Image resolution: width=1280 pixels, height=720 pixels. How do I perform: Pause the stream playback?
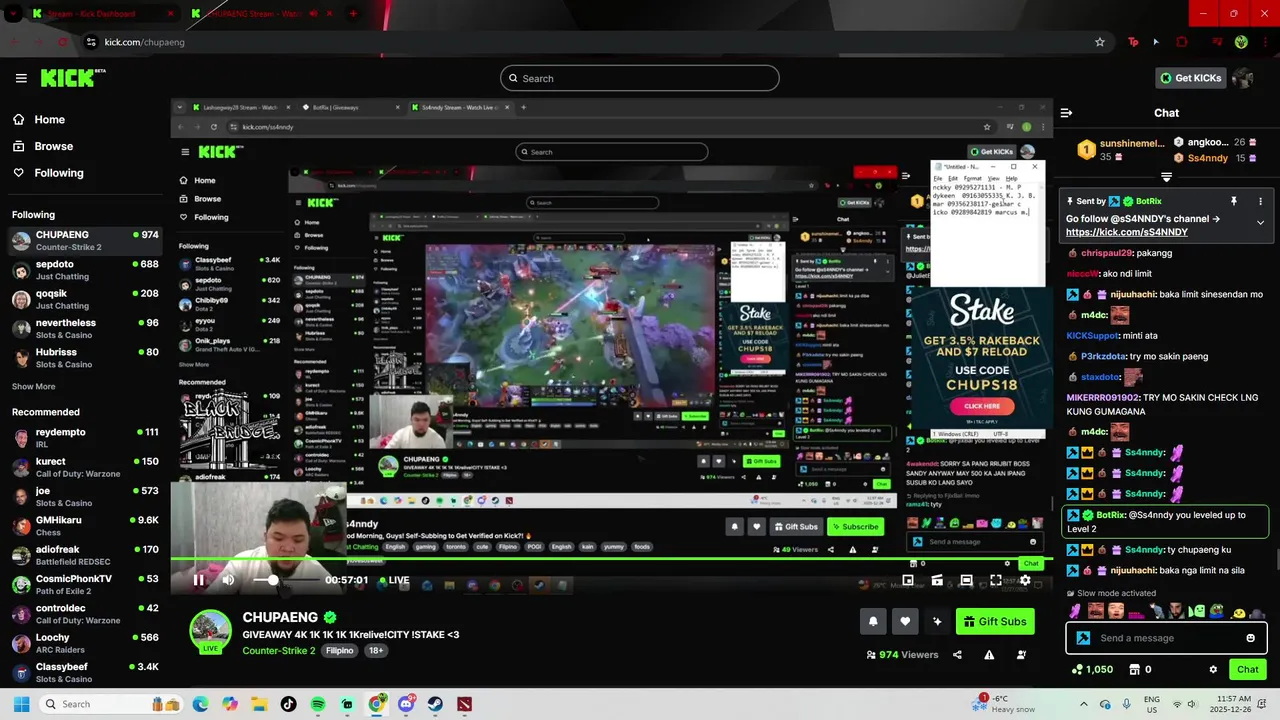(198, 580)
